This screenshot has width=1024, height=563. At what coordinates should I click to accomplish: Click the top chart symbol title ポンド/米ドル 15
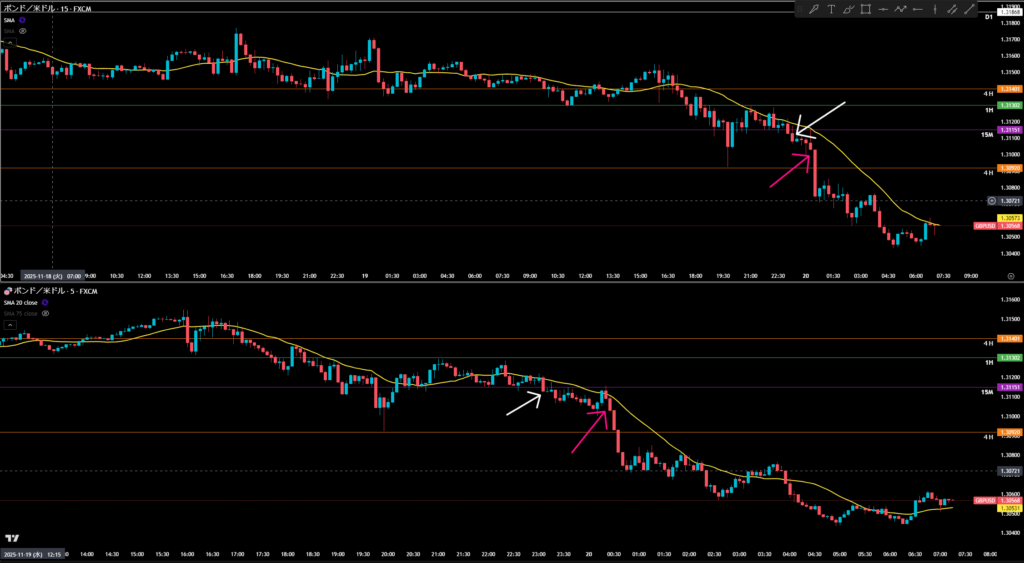point(45,8)
